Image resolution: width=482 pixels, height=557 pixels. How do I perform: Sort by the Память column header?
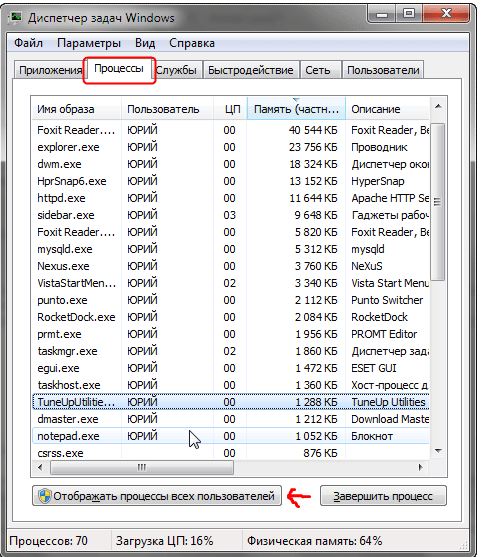(x=296, y=109)
